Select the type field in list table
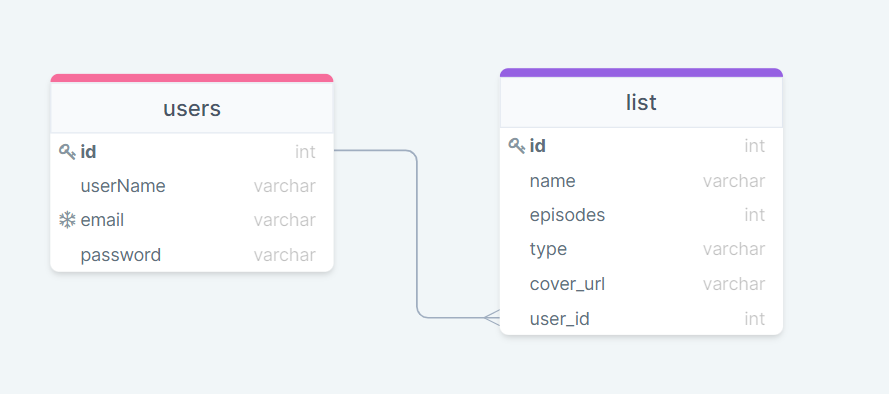The image size is (889, 394). click(641, 249)
